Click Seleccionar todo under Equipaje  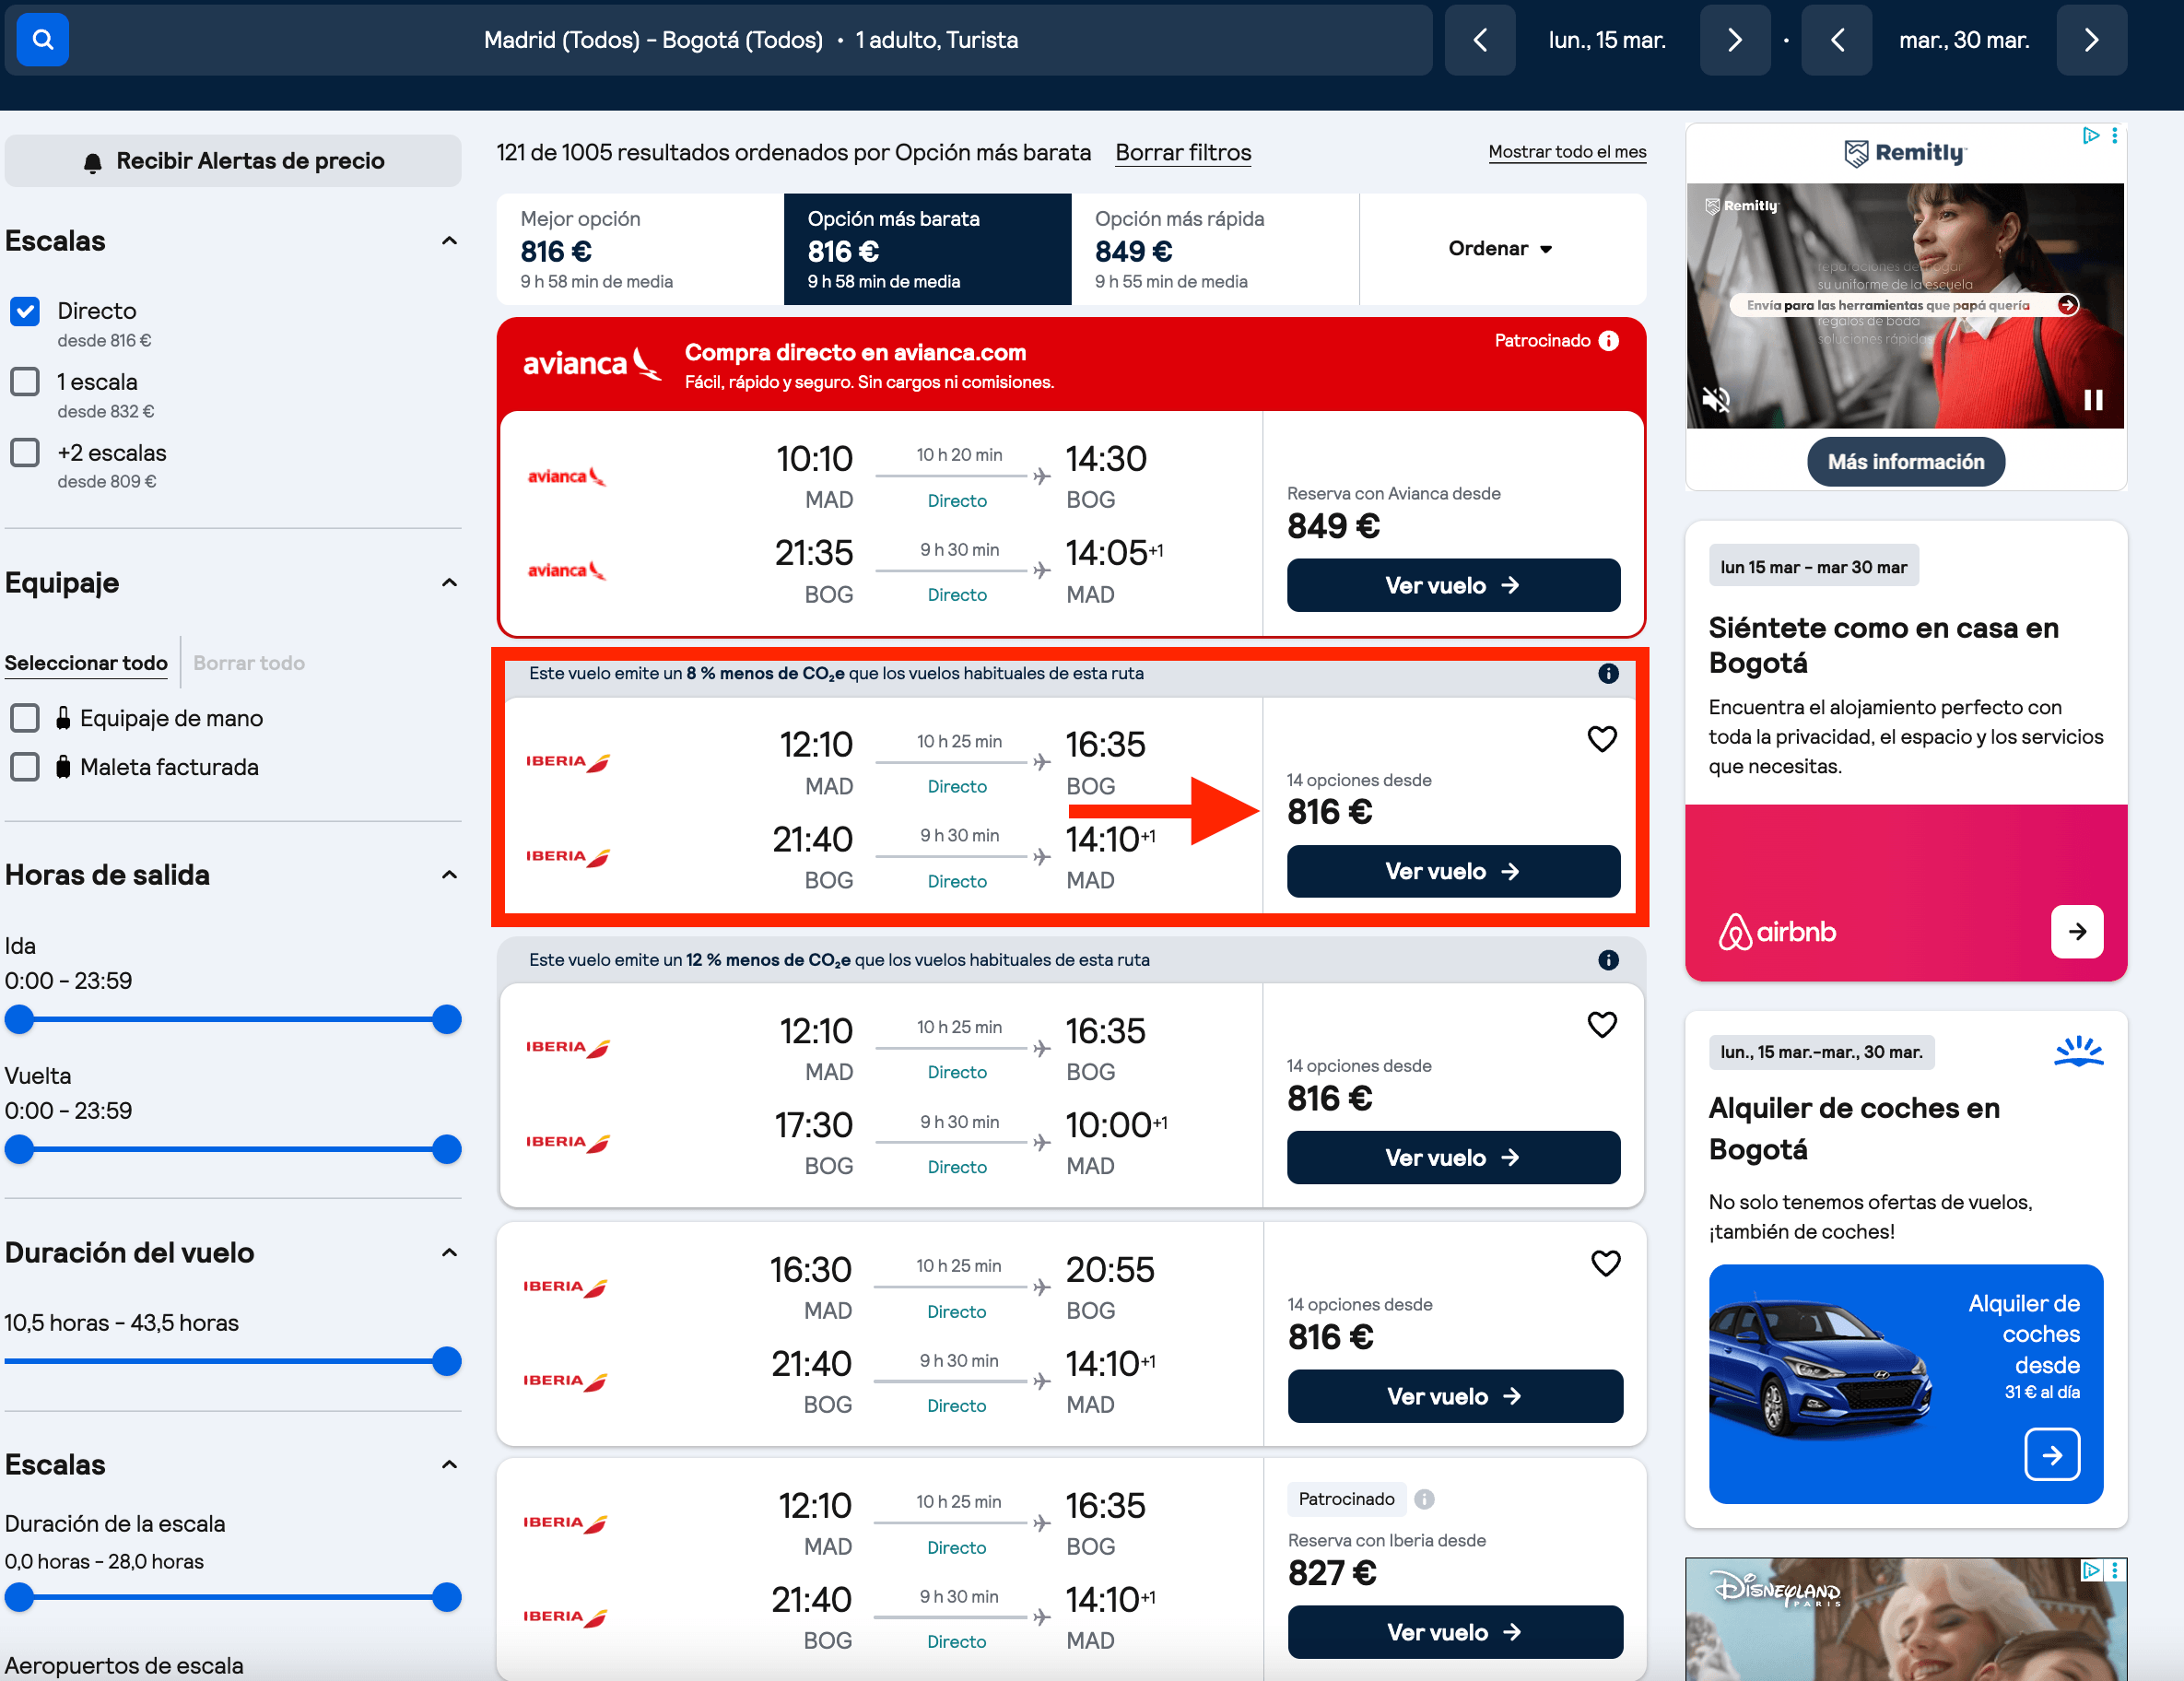[86, 663]
